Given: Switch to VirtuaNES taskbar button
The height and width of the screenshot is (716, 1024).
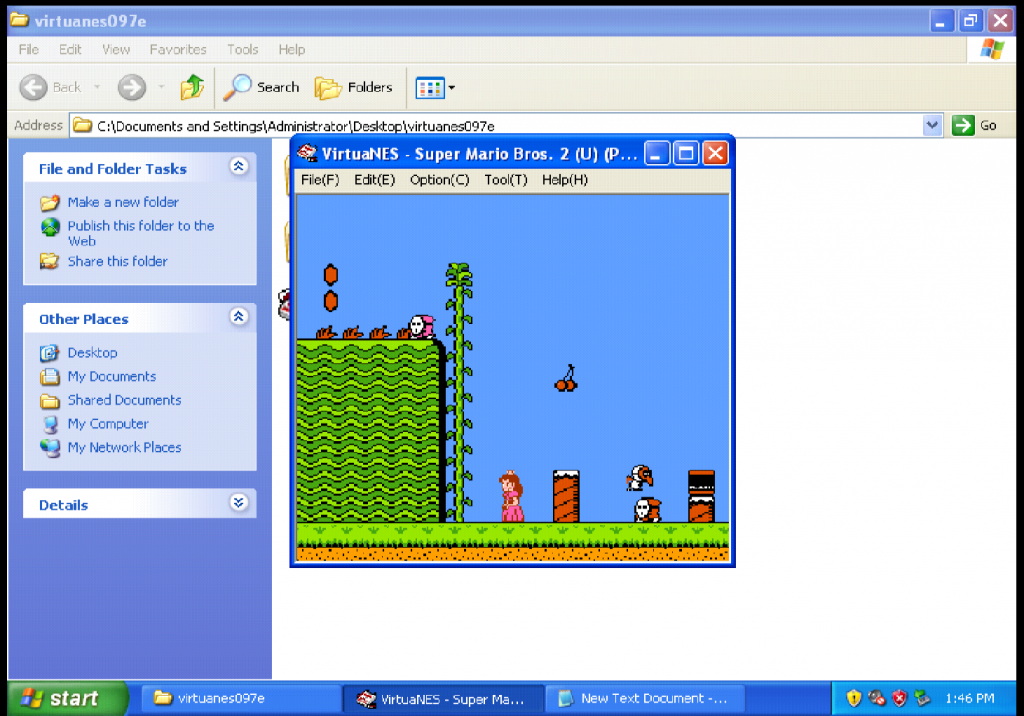Looking at the screenshot, I should pyautogui.click(x=443, y=698).
